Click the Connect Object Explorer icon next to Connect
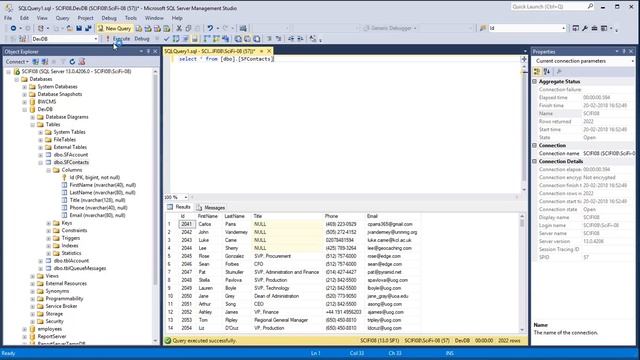The image size is (640, 360). tap(36, 62)
